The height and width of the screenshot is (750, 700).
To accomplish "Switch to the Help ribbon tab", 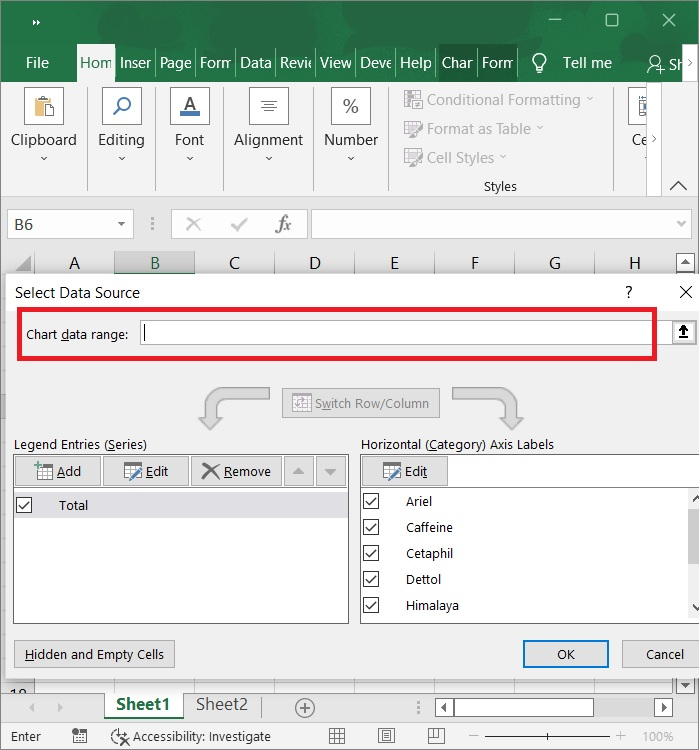I will (415, 63).
